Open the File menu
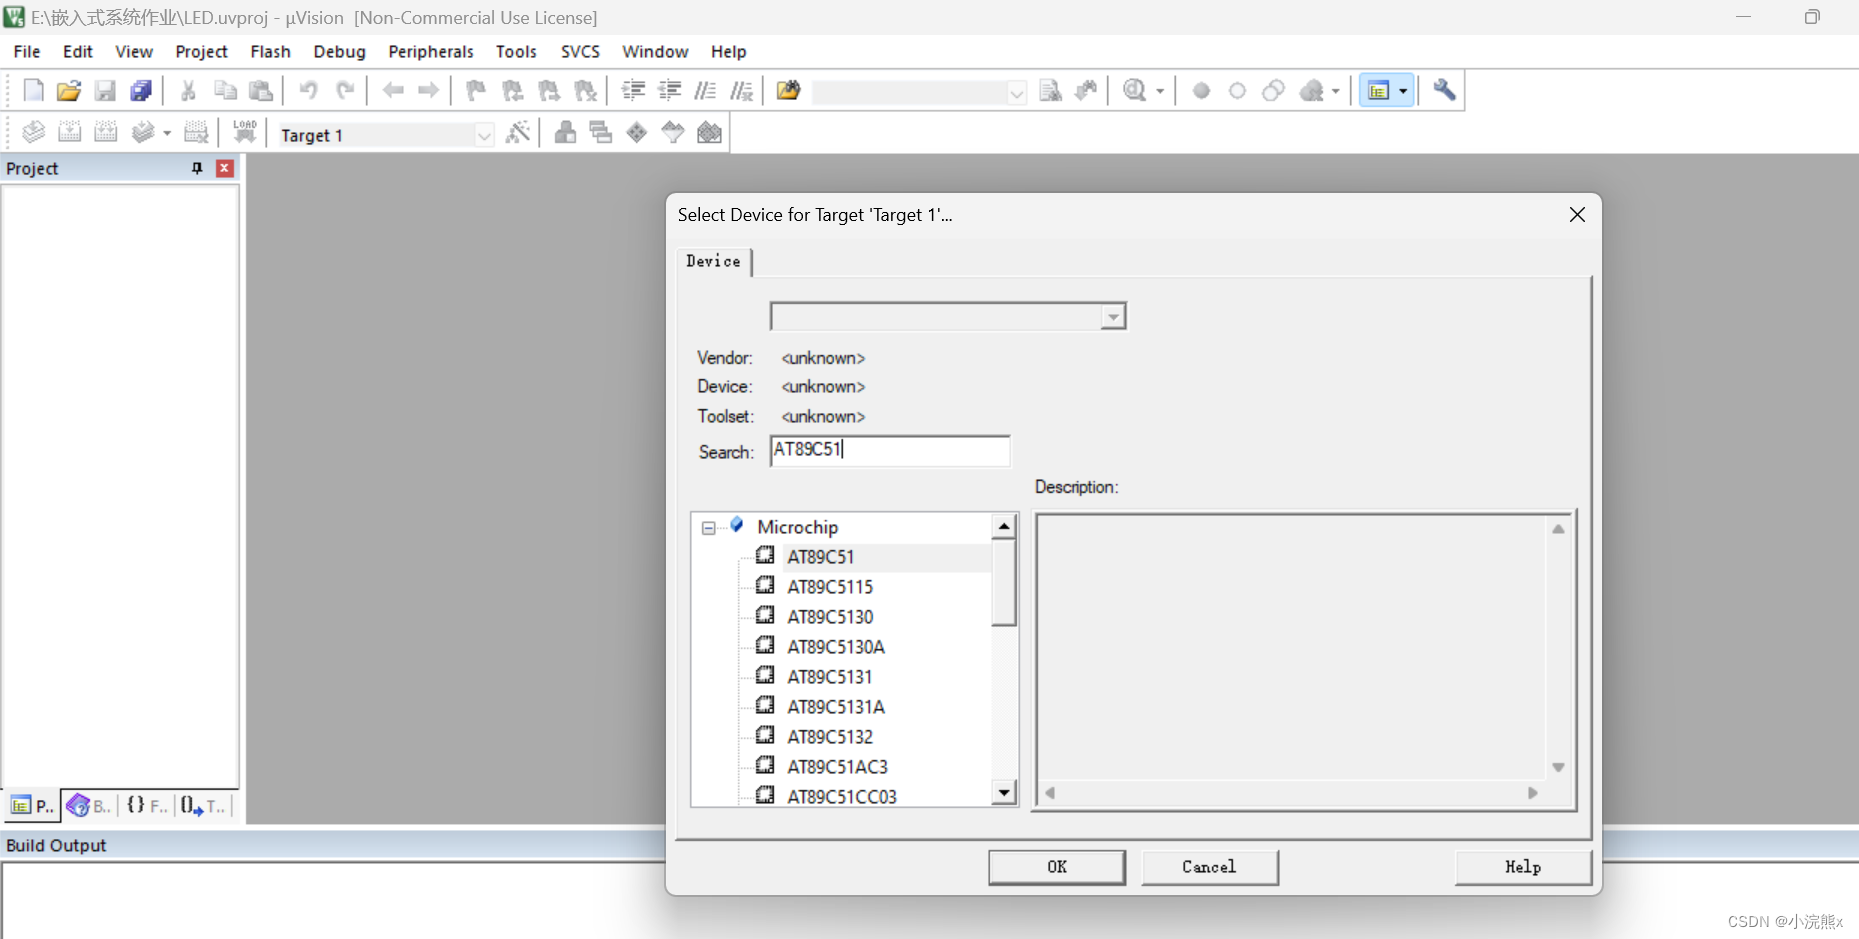The width and height of the screenshot is (1859, 939). (x=27, y=51)
